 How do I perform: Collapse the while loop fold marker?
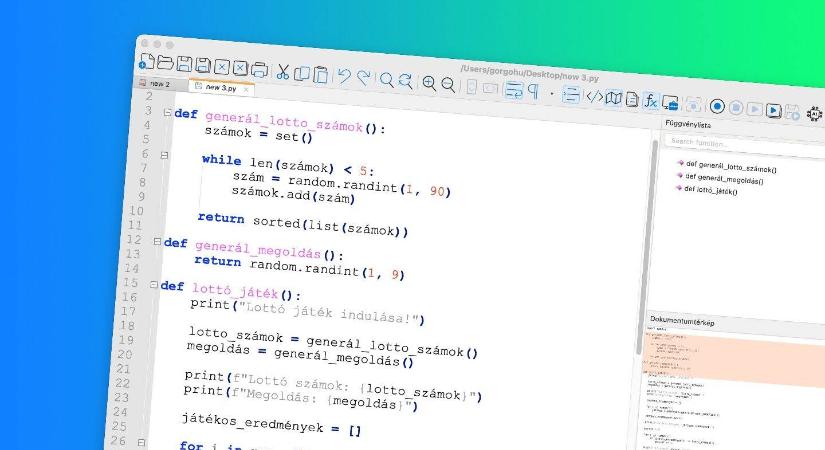point(164,155)
